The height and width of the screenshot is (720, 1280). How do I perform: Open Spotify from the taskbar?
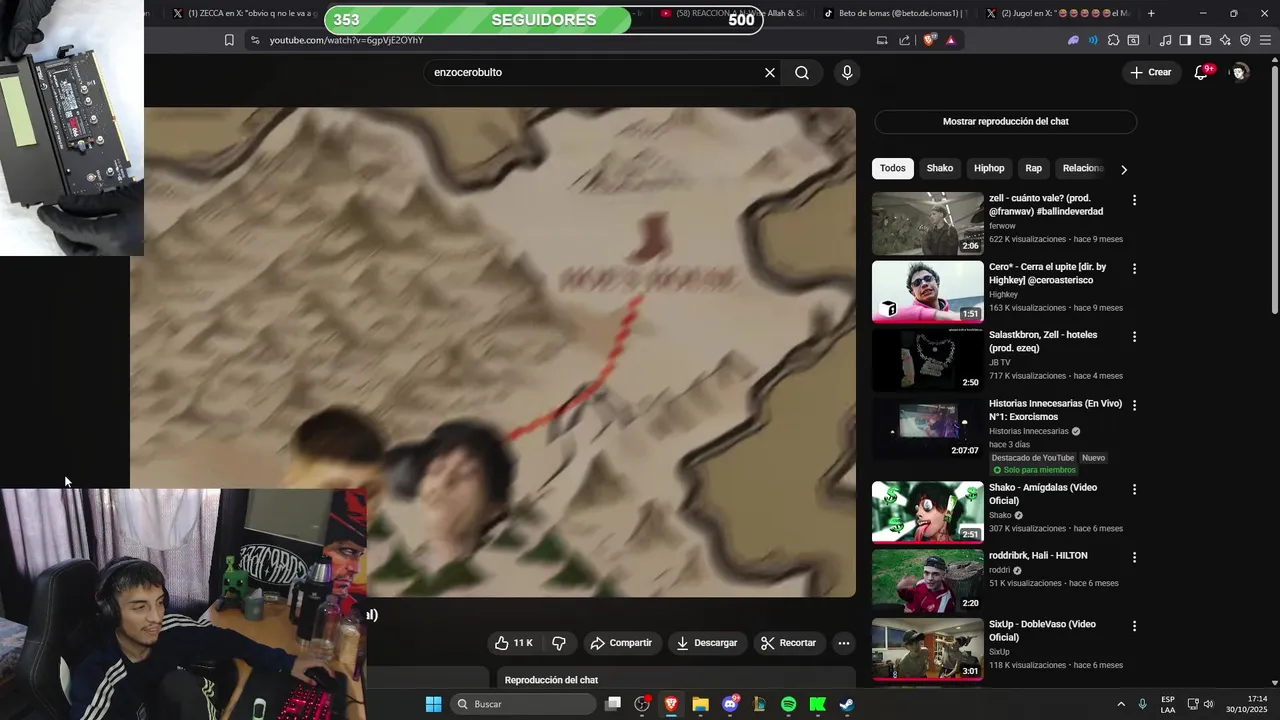[788, 704]
